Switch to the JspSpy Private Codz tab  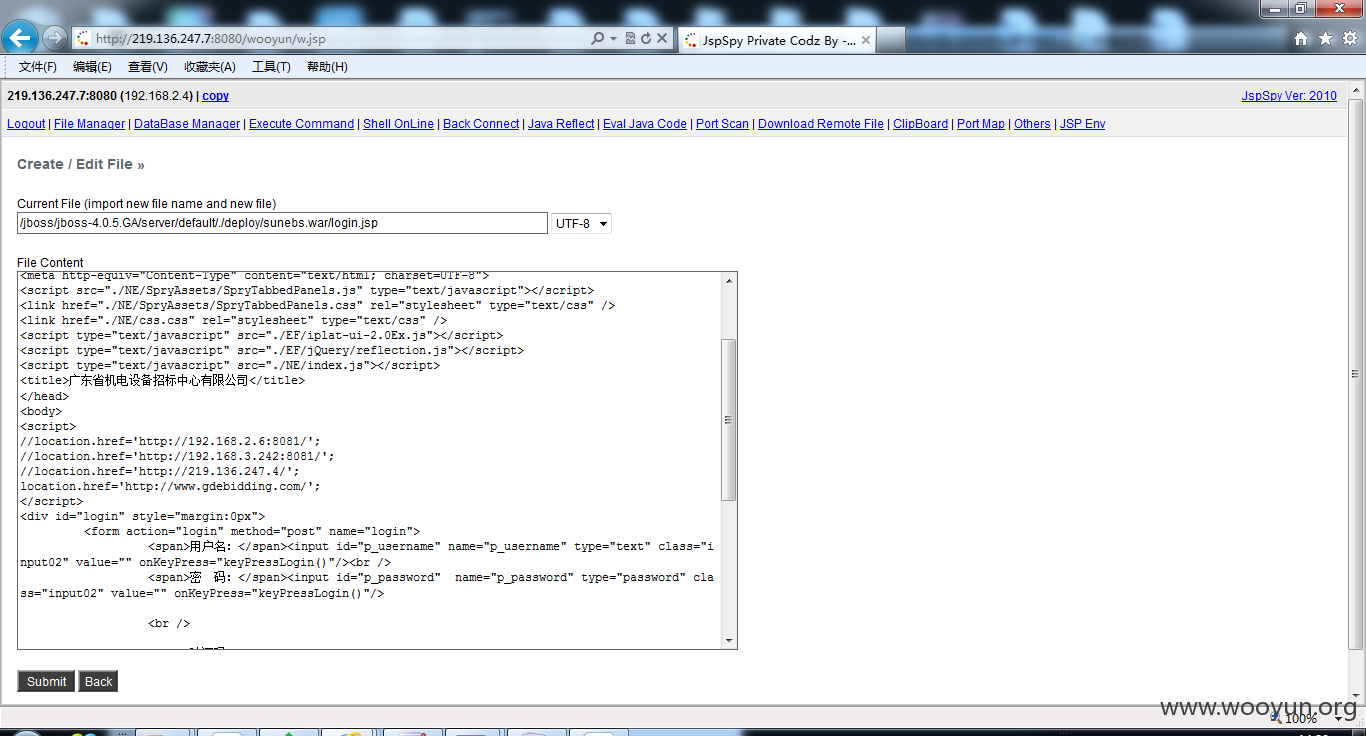click(x=777, y=40)
